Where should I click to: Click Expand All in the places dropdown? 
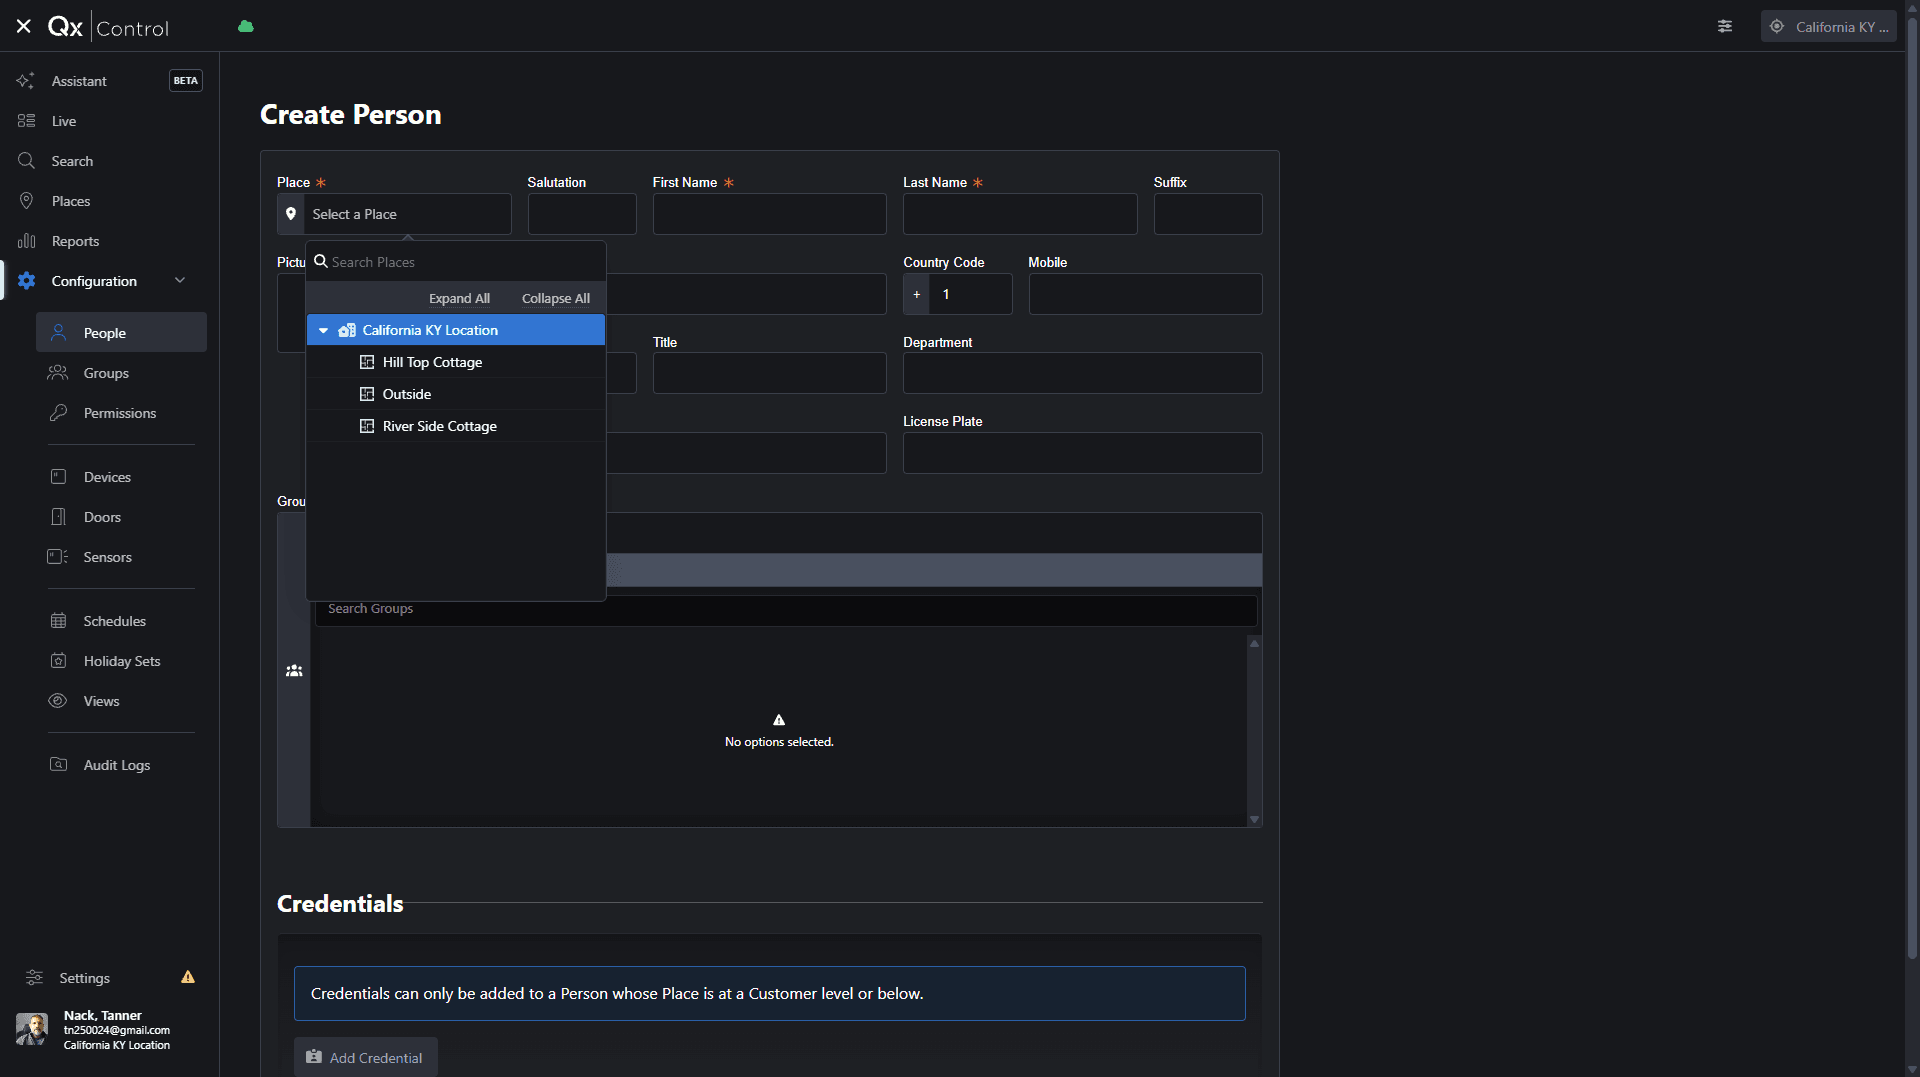click(x=459, y=298)
